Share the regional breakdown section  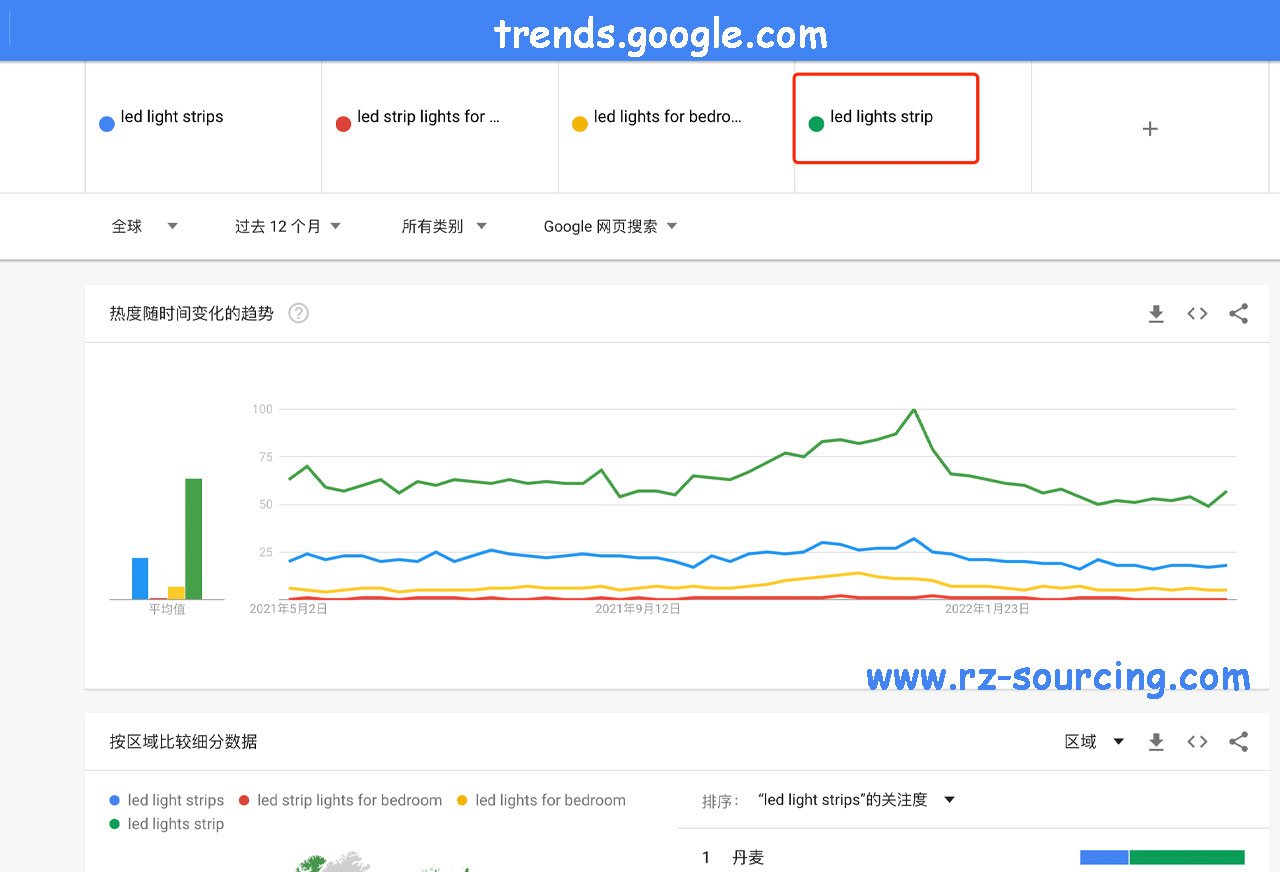[1238, 742]
